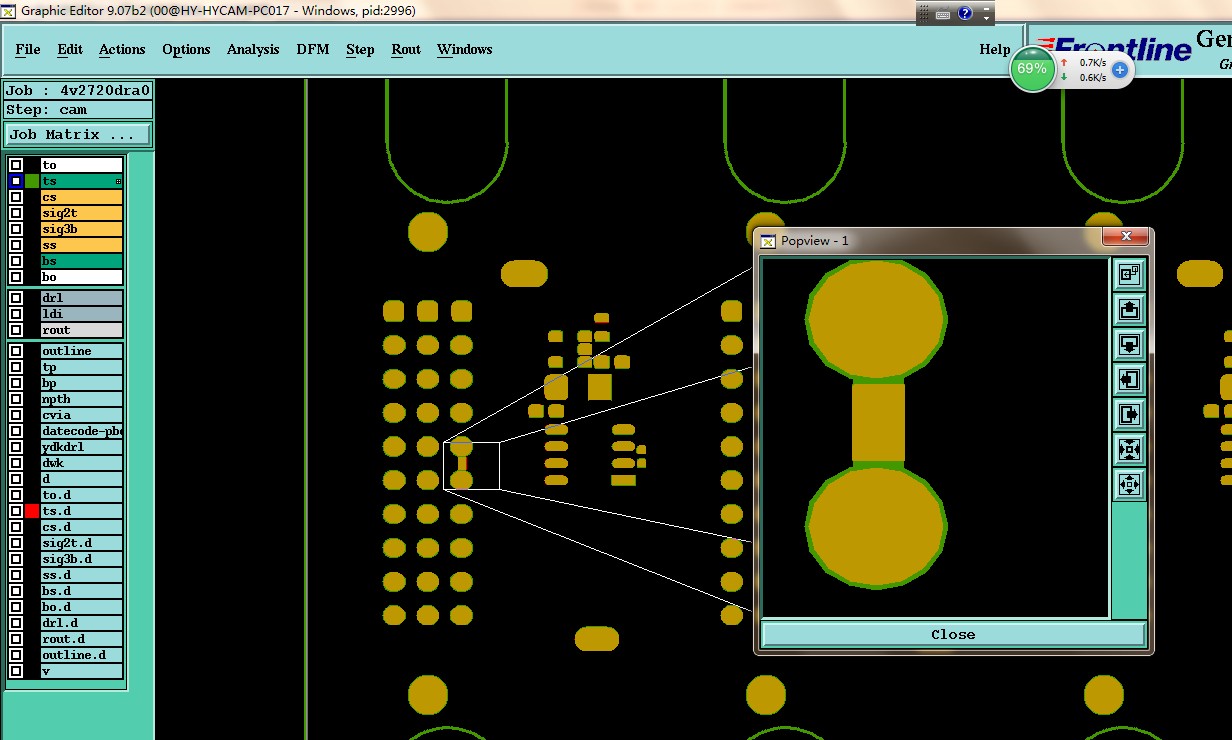The height and width of the screenshot is (740, 1232).
Task: Toggle display checkbox for layer ts
Action: coord(16,181)
